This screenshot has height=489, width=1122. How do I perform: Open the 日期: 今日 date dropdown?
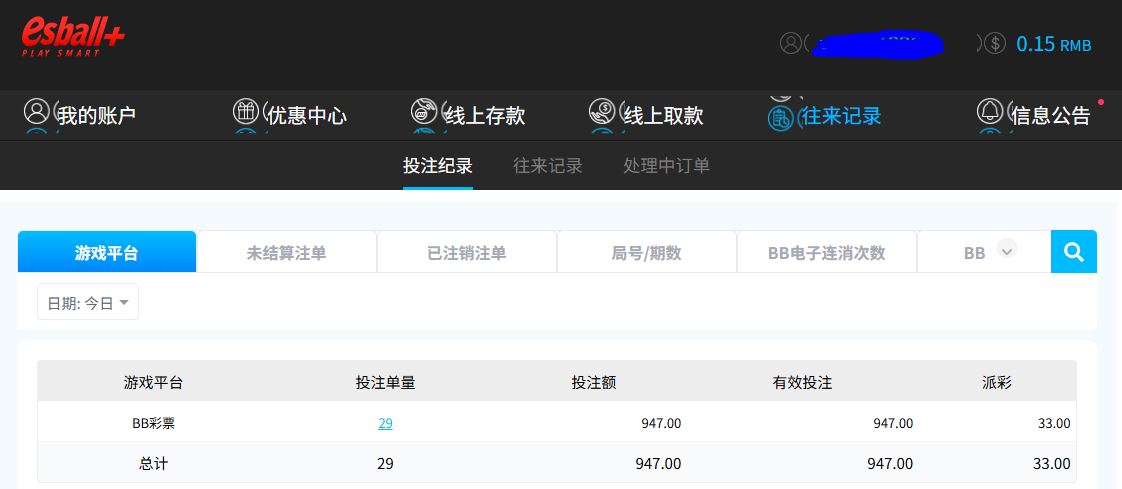tap(88, 303)
